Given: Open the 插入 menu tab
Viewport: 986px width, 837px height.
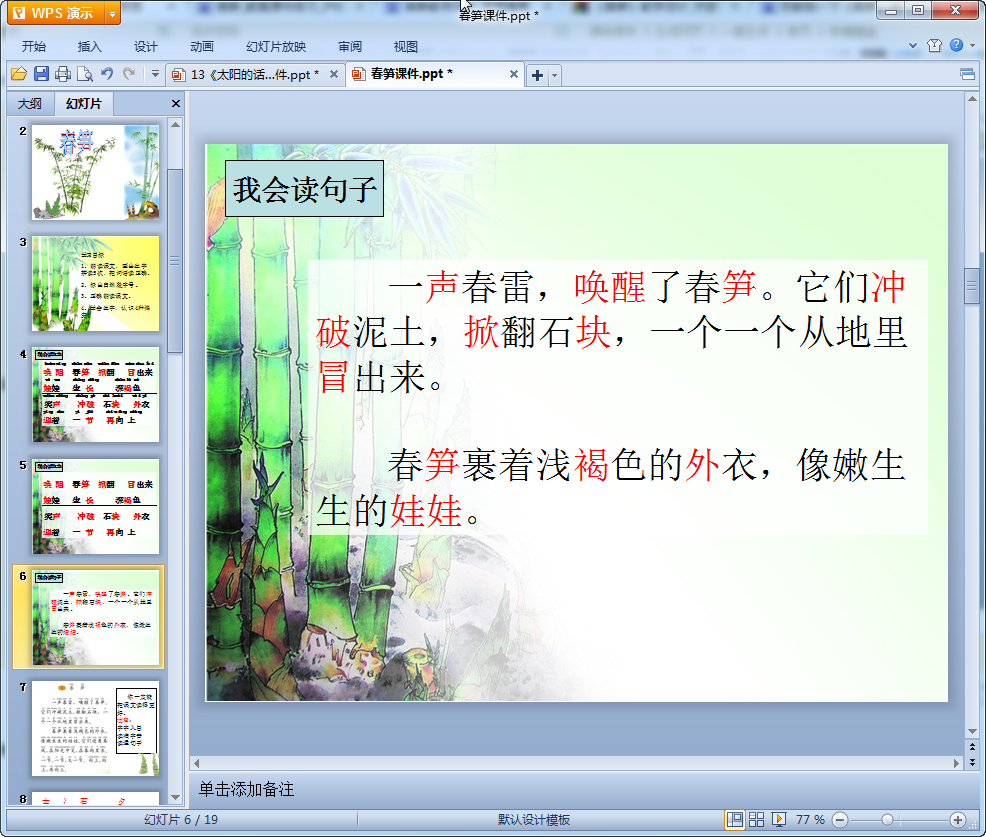Looking at the screenshot, I should coord(89,47).
